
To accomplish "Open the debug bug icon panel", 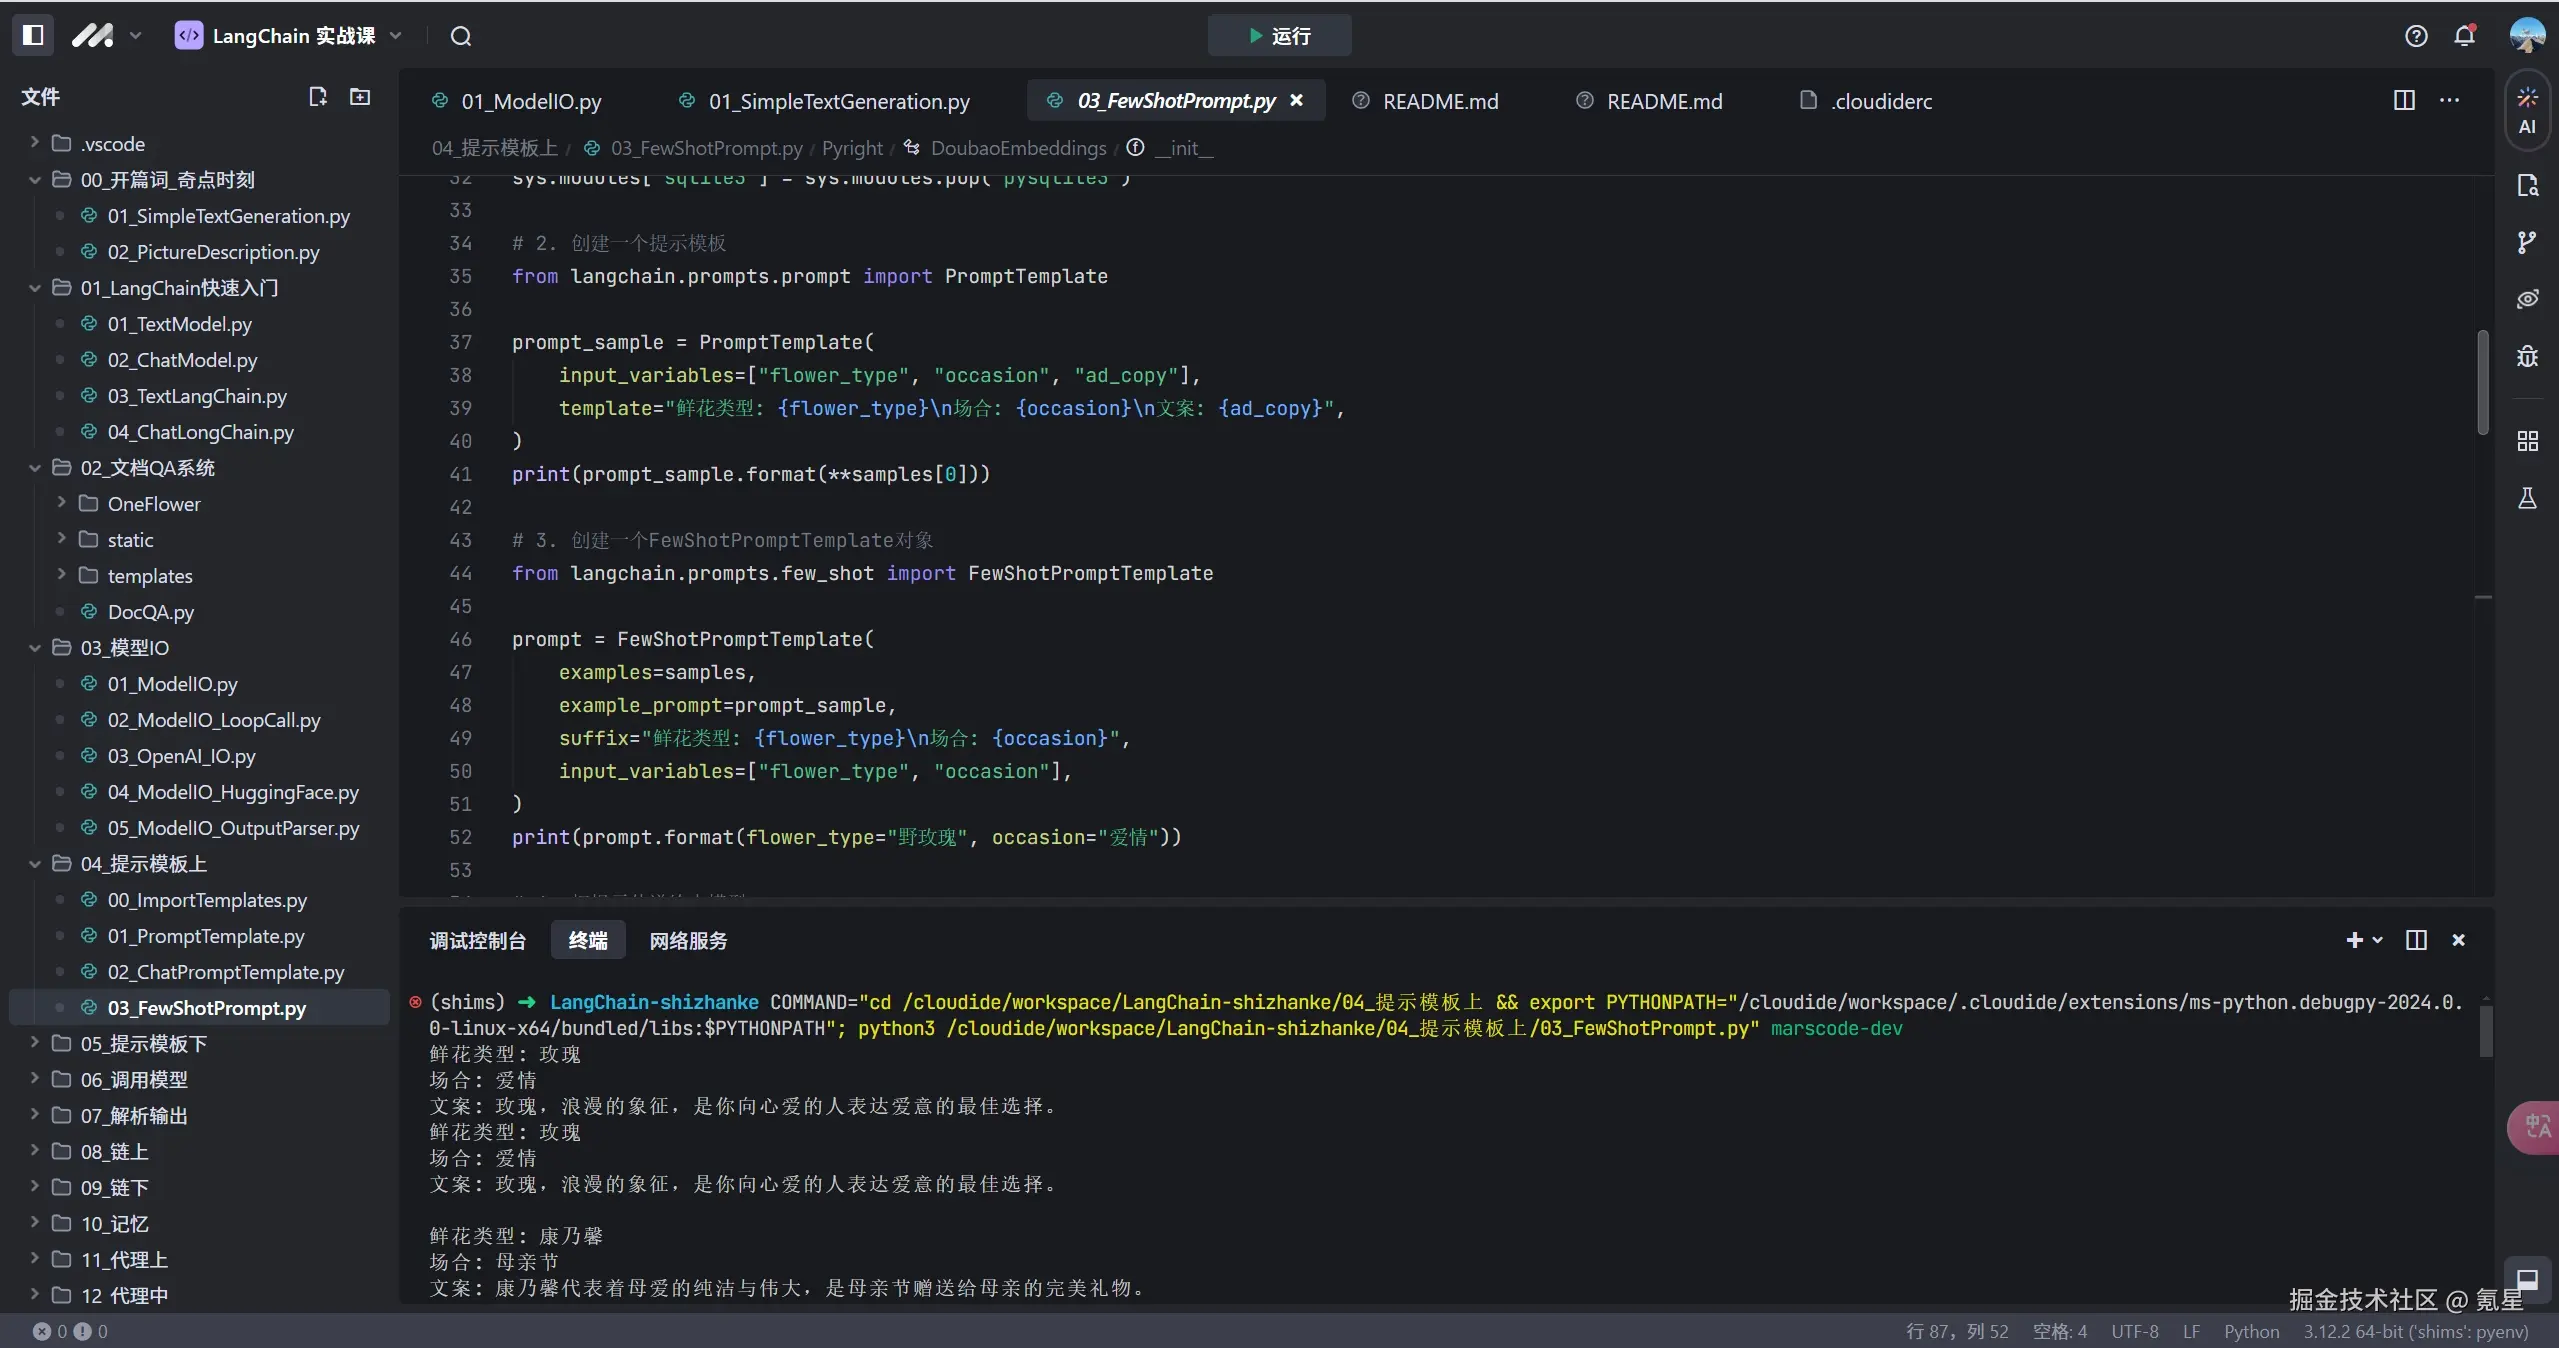I will [x=2527, y=356].
